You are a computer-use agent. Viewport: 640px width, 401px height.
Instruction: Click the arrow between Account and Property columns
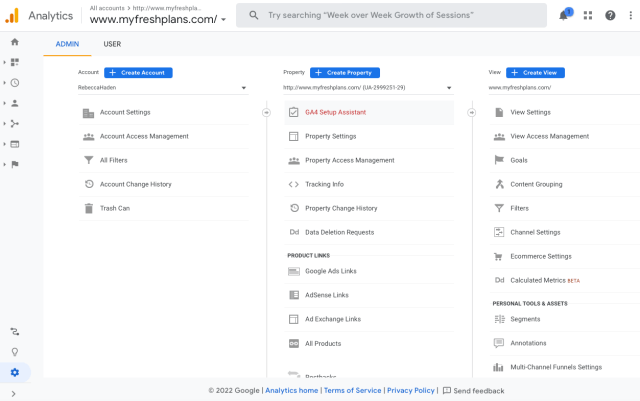[x=266, y=112]
